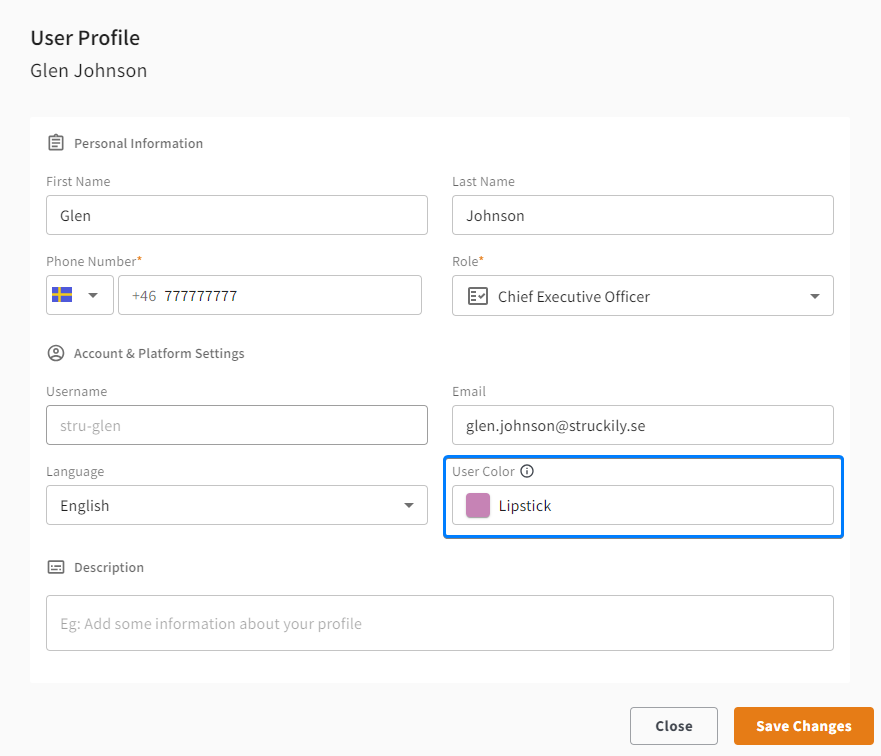Focus the First Name field containing Glen
This screenshot has height=756, width=881.
[x=237, y=215]
